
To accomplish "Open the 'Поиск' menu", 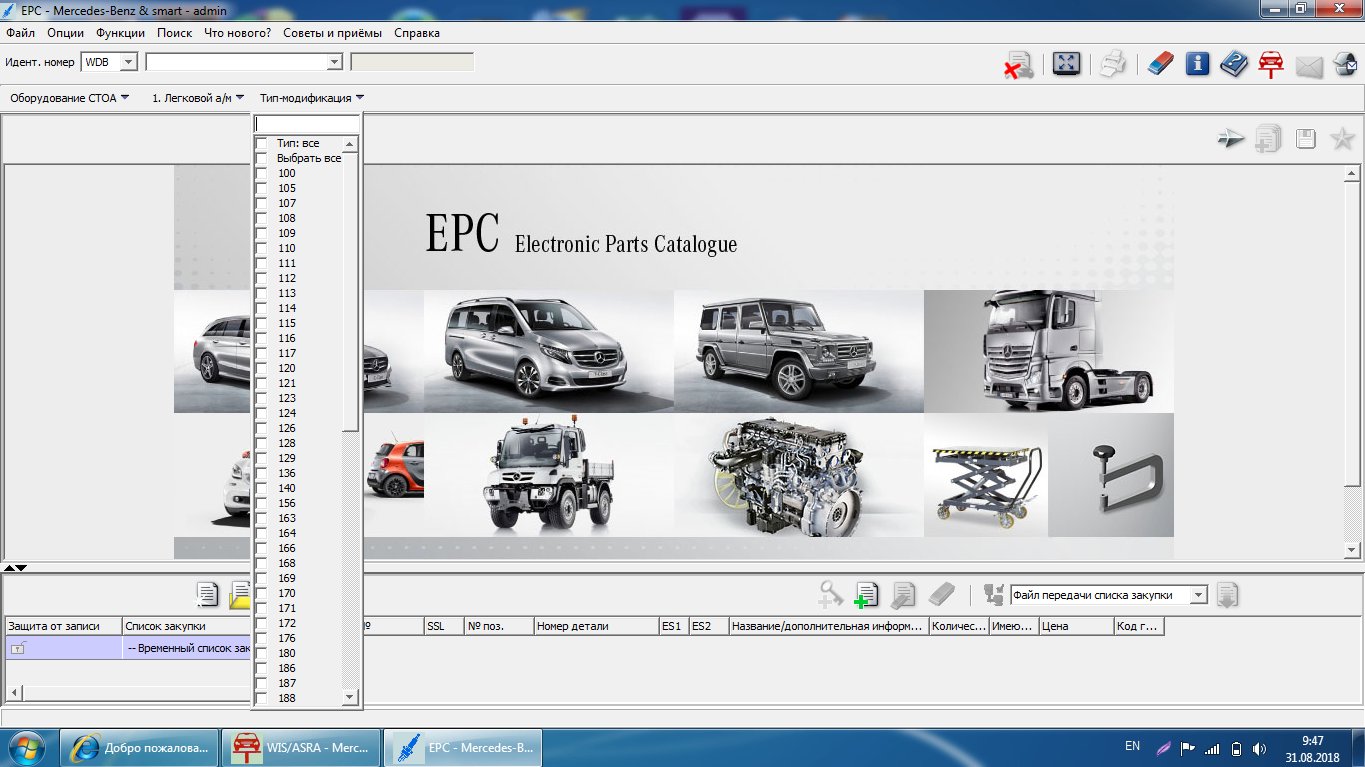I will [x=175, y=33].
